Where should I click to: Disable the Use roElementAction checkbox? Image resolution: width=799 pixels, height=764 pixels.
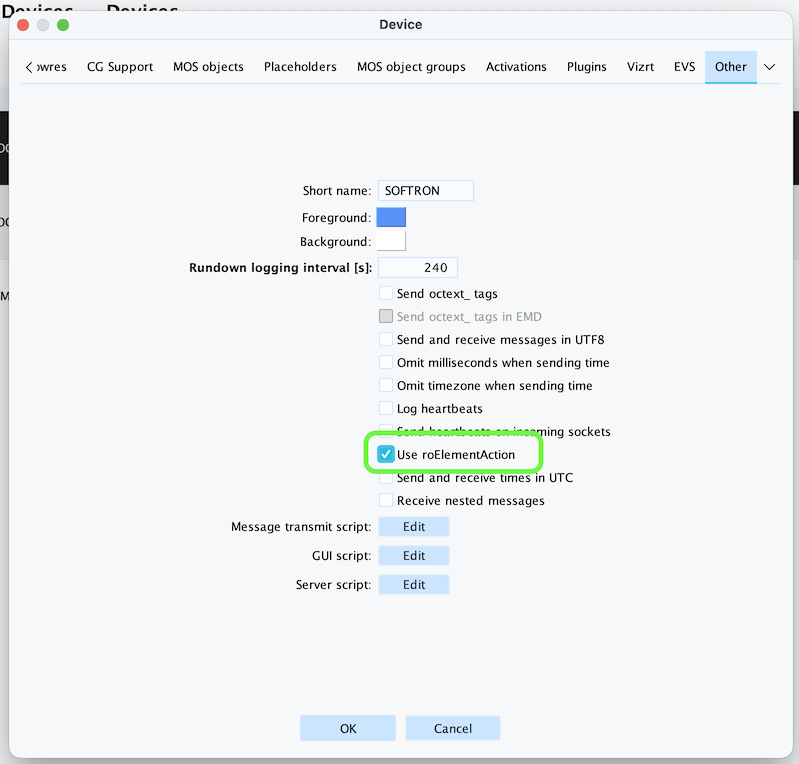[x=386, y=454]
